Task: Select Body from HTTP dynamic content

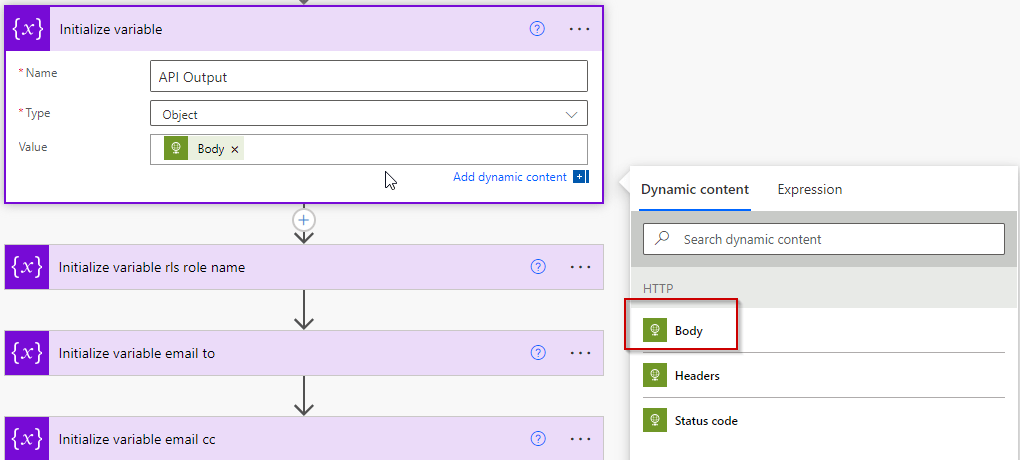Action: pyautogui.click(x=688, y=331)
